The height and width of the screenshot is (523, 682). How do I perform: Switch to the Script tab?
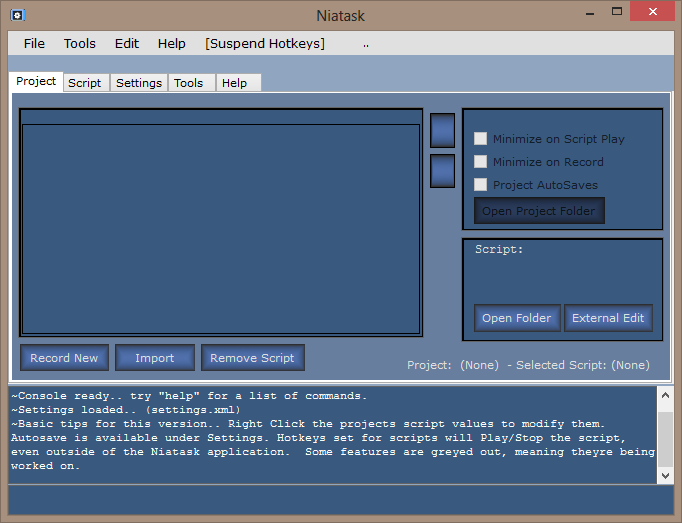click(84, 83)
